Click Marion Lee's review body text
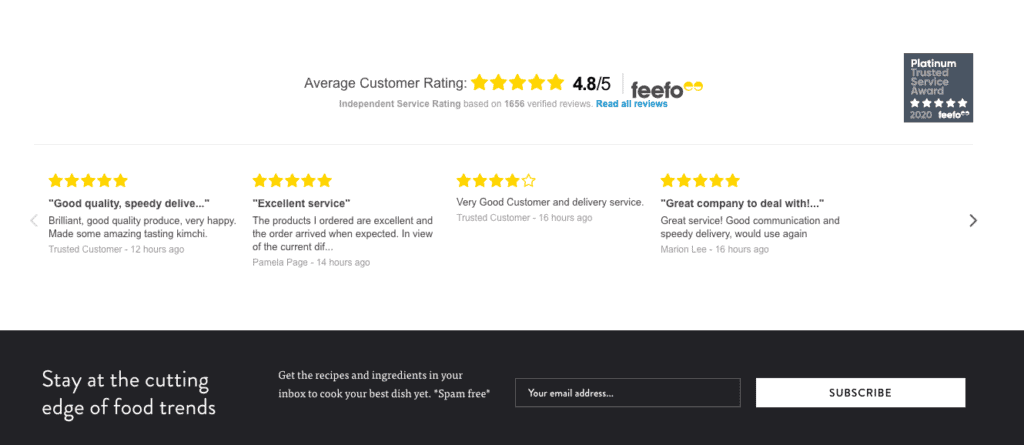Viewport: 1024px width, 445px height. pos(750,227)
